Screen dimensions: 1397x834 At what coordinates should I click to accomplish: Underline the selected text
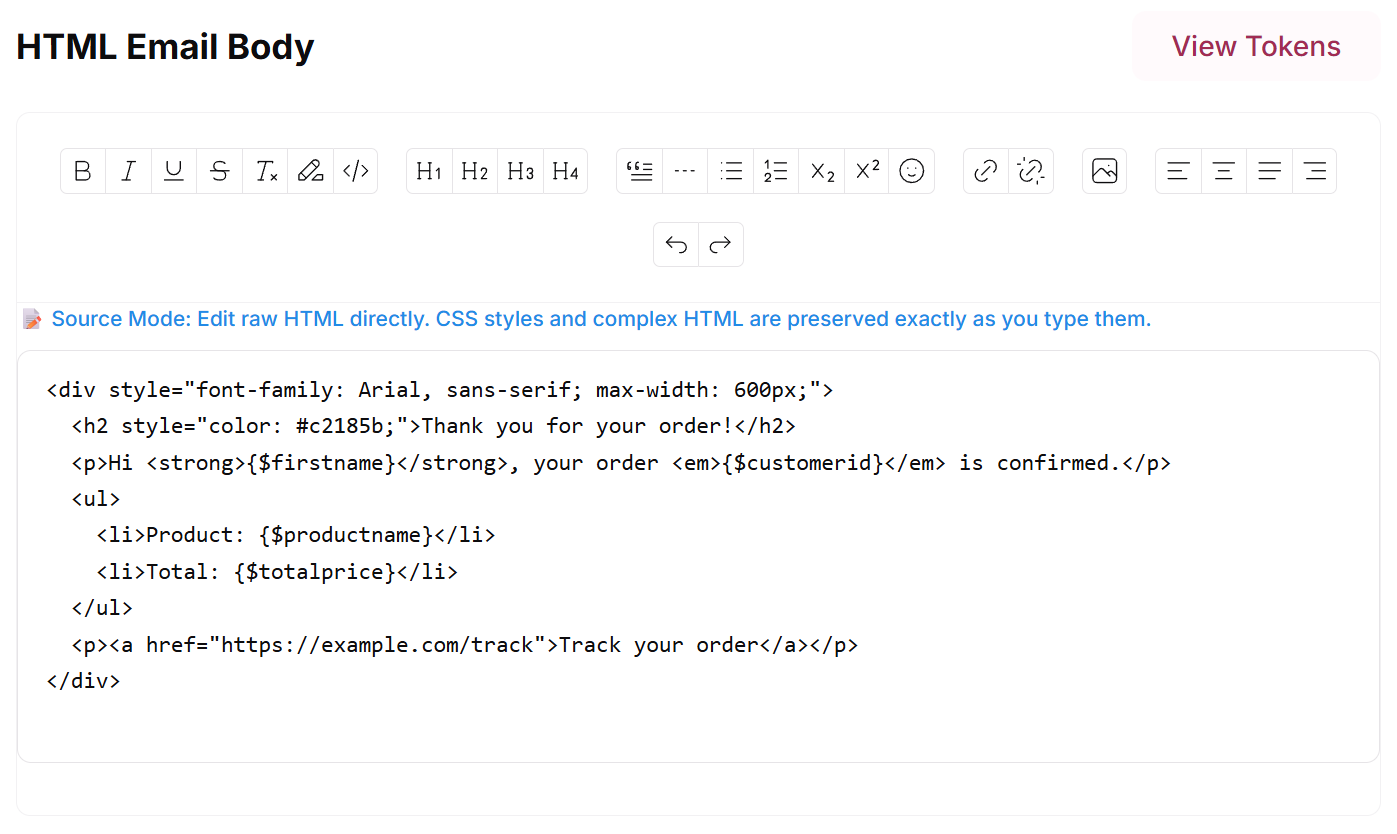point(174,171)
